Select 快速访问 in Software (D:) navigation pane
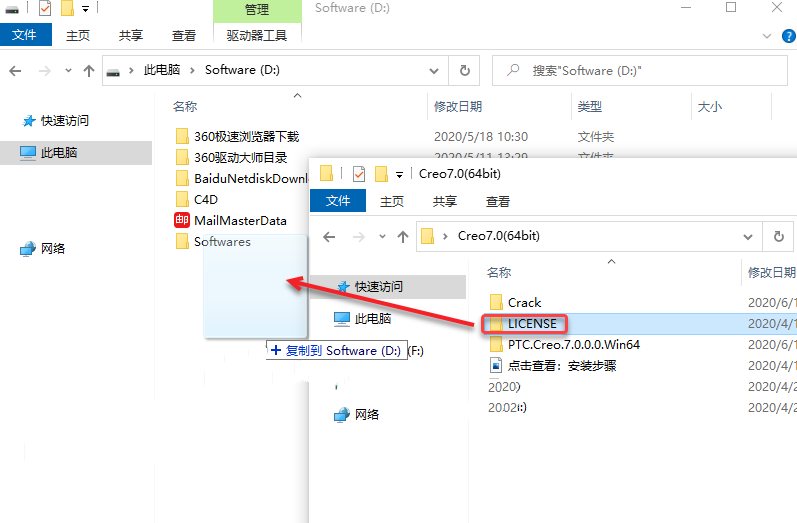The width and height of the screenshot is (797, 523). point(64,120)
